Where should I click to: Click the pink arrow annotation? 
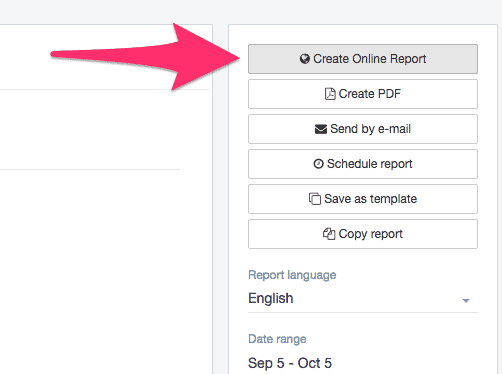coord(145,57)
